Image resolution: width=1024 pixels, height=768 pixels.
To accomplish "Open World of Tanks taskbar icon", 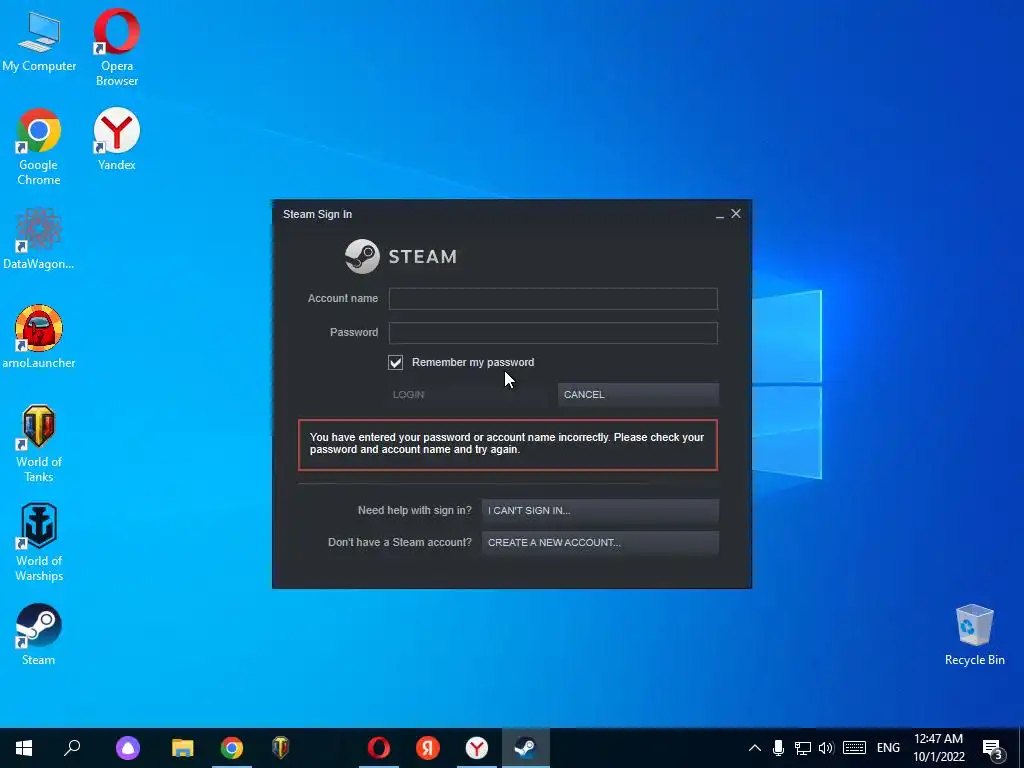I will 281,748.
